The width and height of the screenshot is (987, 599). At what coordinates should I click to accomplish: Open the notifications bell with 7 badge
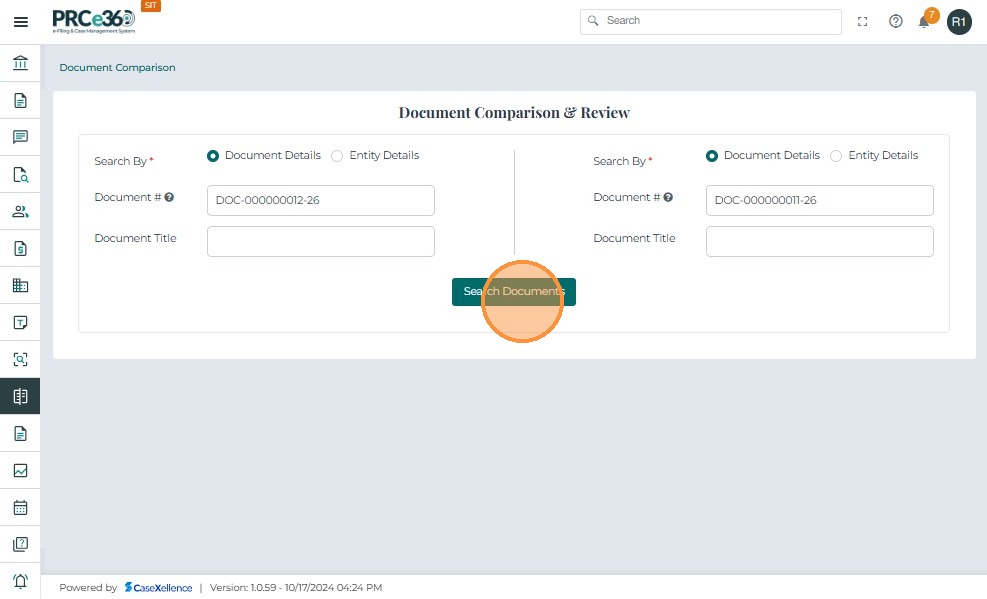tap(924, 21)
